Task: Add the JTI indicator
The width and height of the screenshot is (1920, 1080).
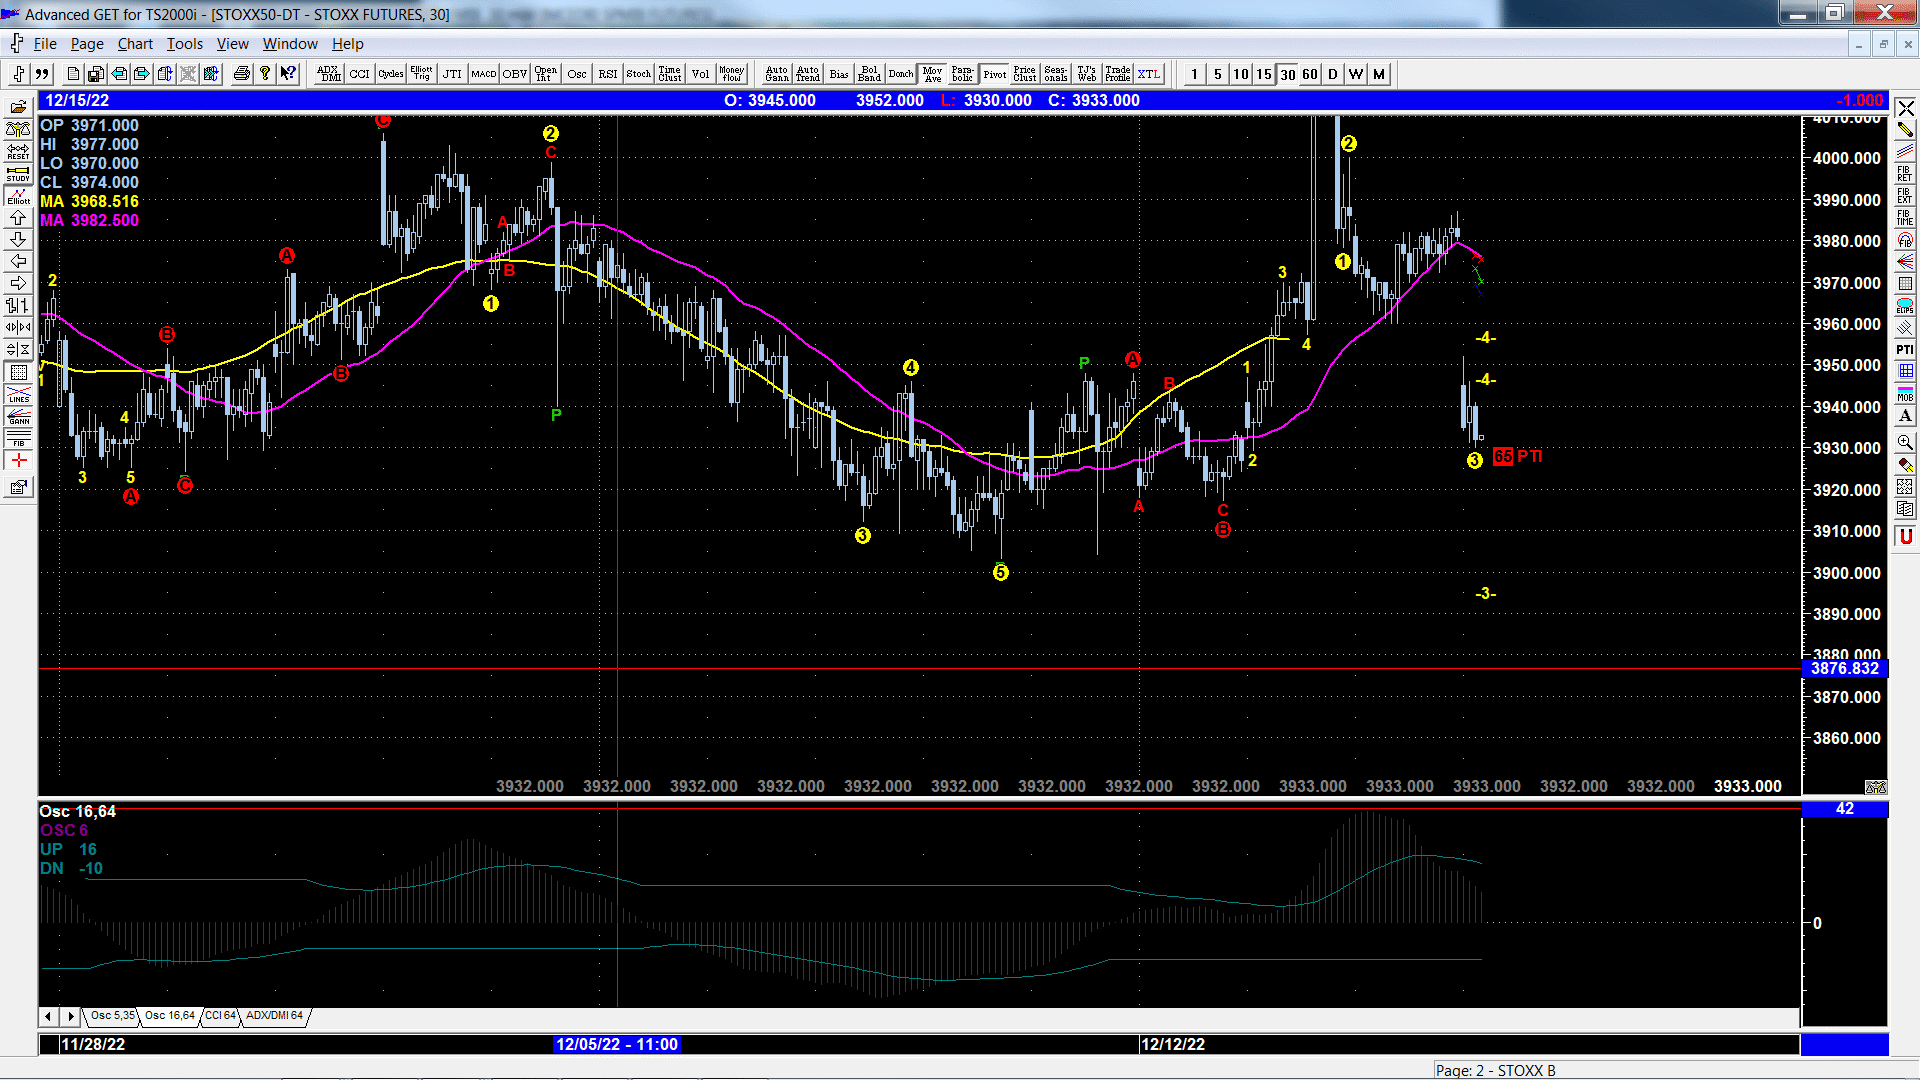Action: coord(453,74)
